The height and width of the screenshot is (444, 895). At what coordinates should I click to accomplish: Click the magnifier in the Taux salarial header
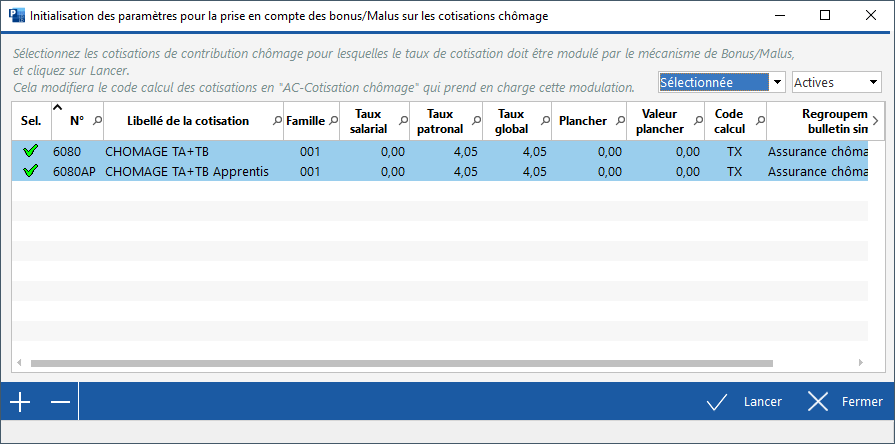(404, 120)
